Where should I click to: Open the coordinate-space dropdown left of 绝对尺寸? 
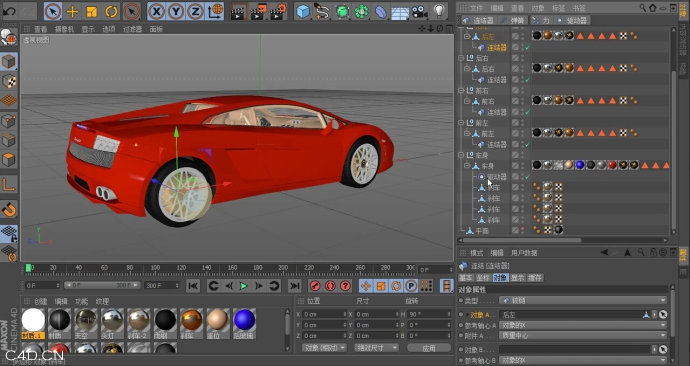pyautogui.click(x=324, y=348)
